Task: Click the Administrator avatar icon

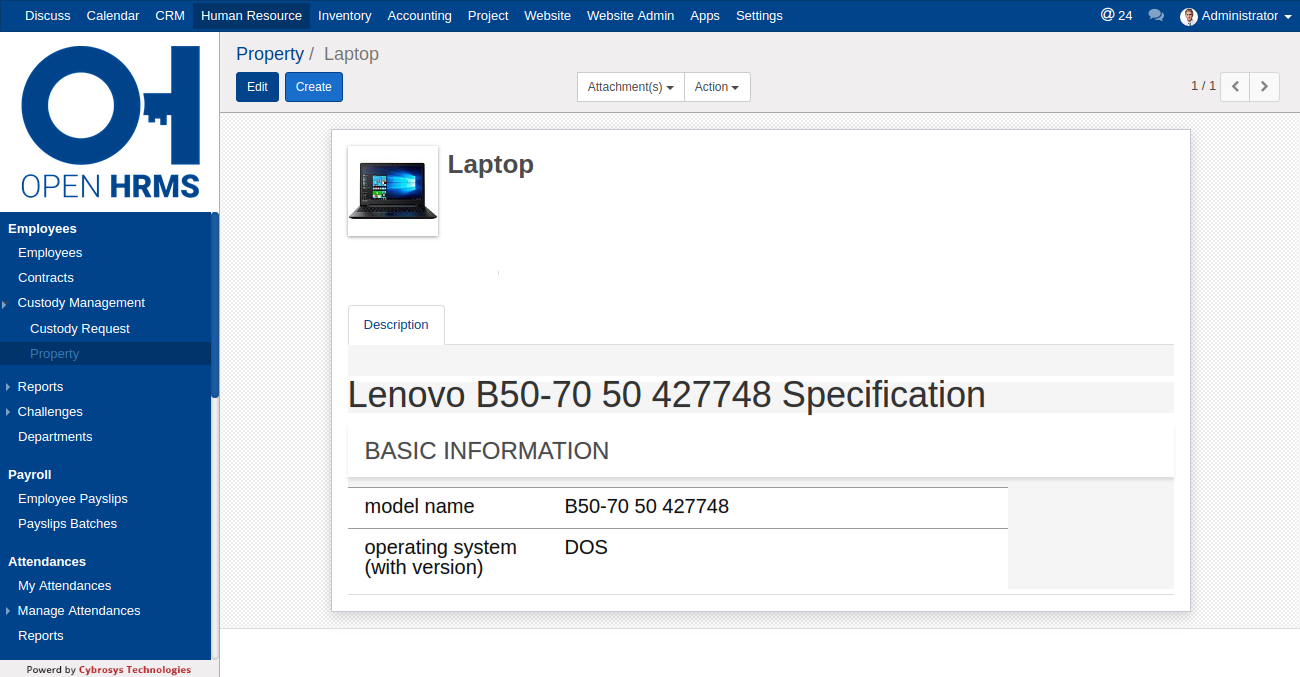Action: (1189, 16)
